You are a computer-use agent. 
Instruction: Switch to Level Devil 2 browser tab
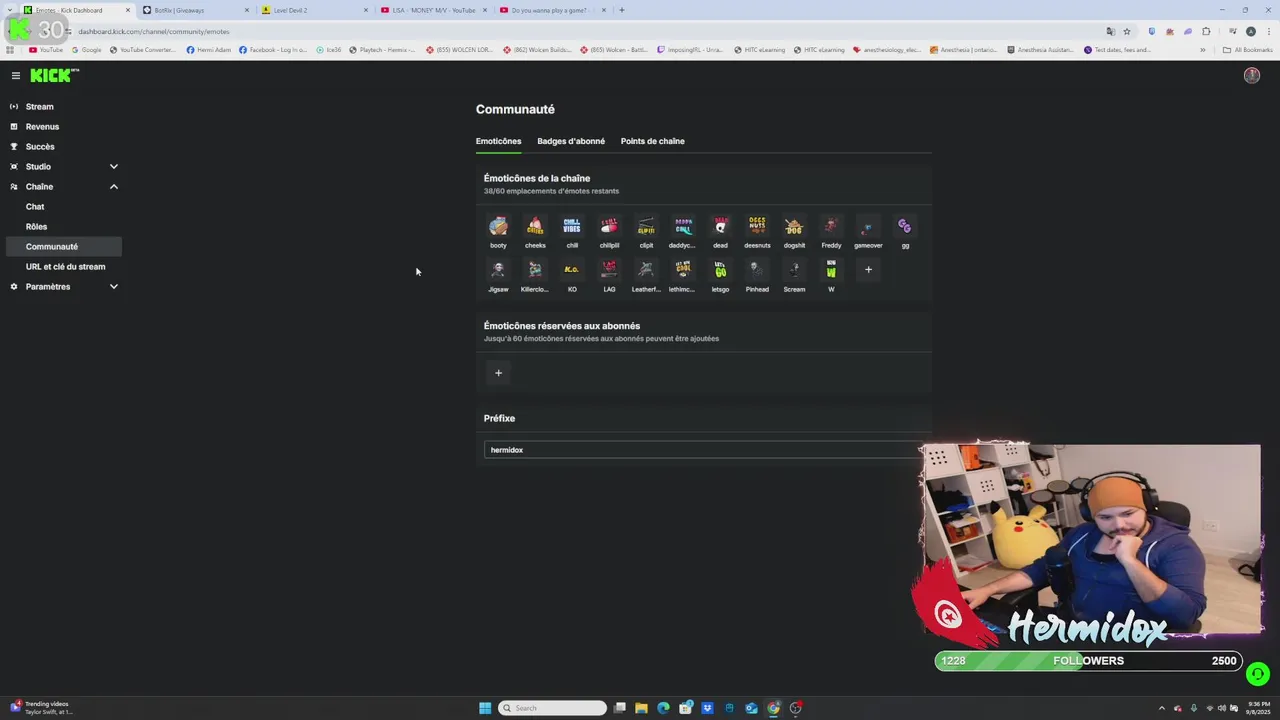(x=314, y=10)
